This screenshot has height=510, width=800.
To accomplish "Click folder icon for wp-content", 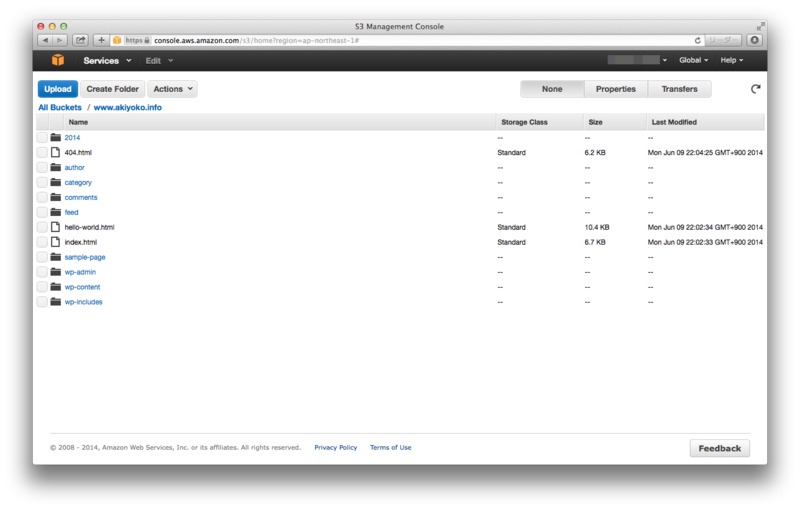I will click(56, 287).
